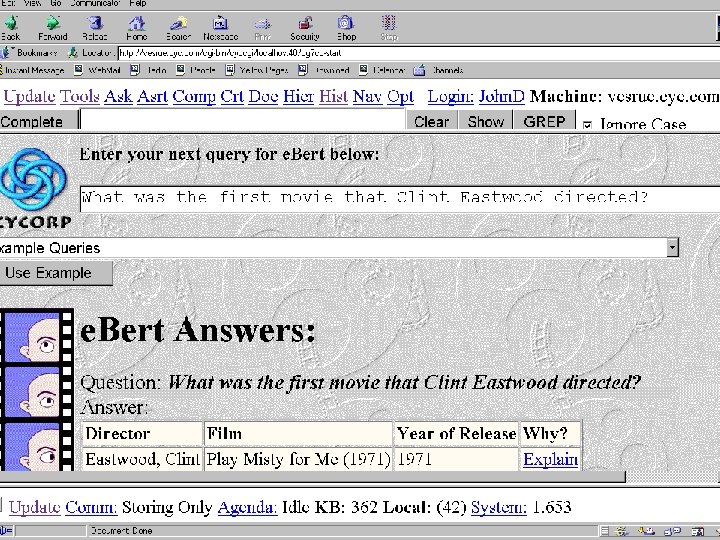Open the Hist link
Viewport: 720px width, 540px height.
[334, 96]
